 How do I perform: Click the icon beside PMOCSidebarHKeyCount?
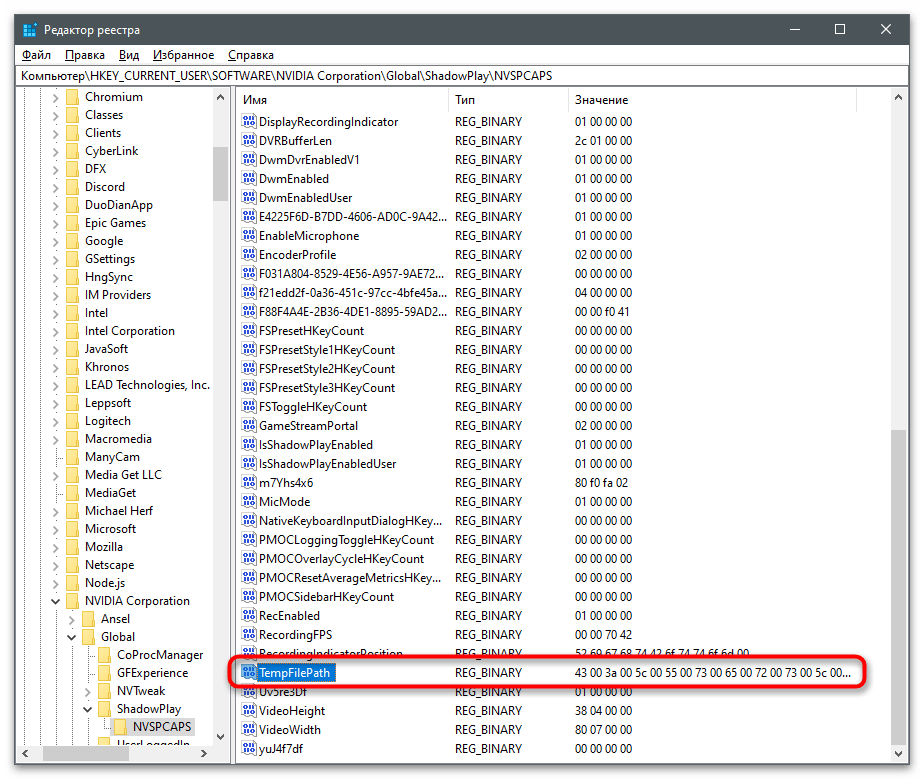coord(249,596)
